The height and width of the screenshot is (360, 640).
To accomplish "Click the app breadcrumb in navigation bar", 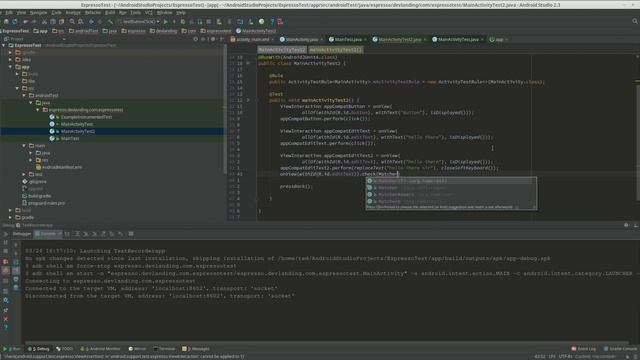I will (x=41, y=31).
